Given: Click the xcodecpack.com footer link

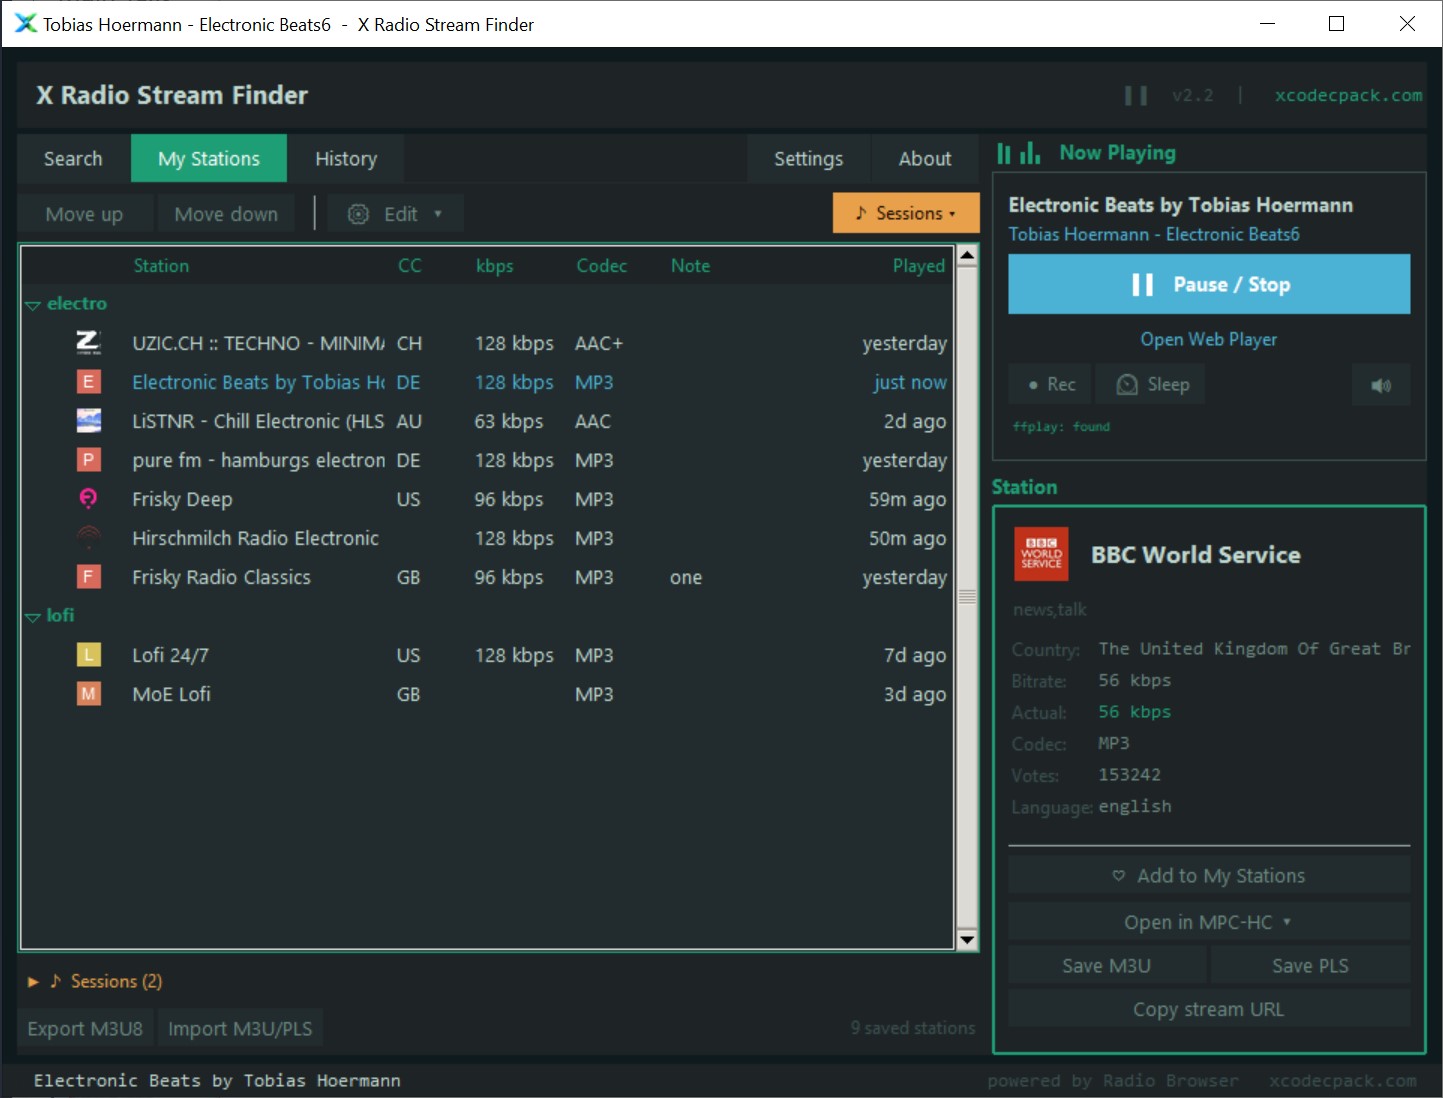Looking at the screenshot, I should [x=1343, y=1081].
